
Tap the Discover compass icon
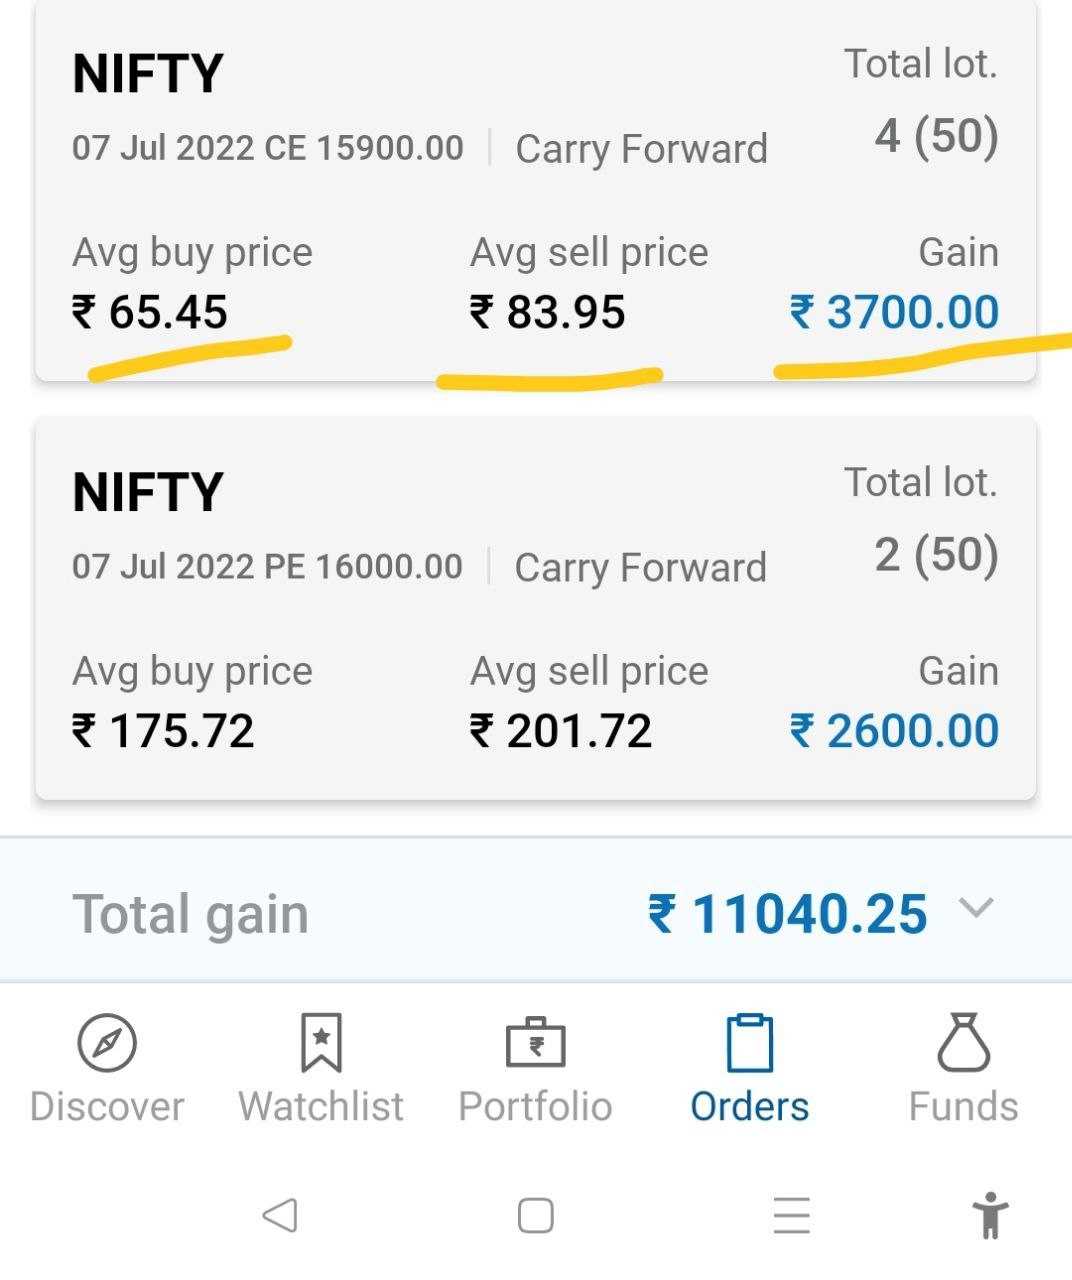click(x=107, y=1043)
